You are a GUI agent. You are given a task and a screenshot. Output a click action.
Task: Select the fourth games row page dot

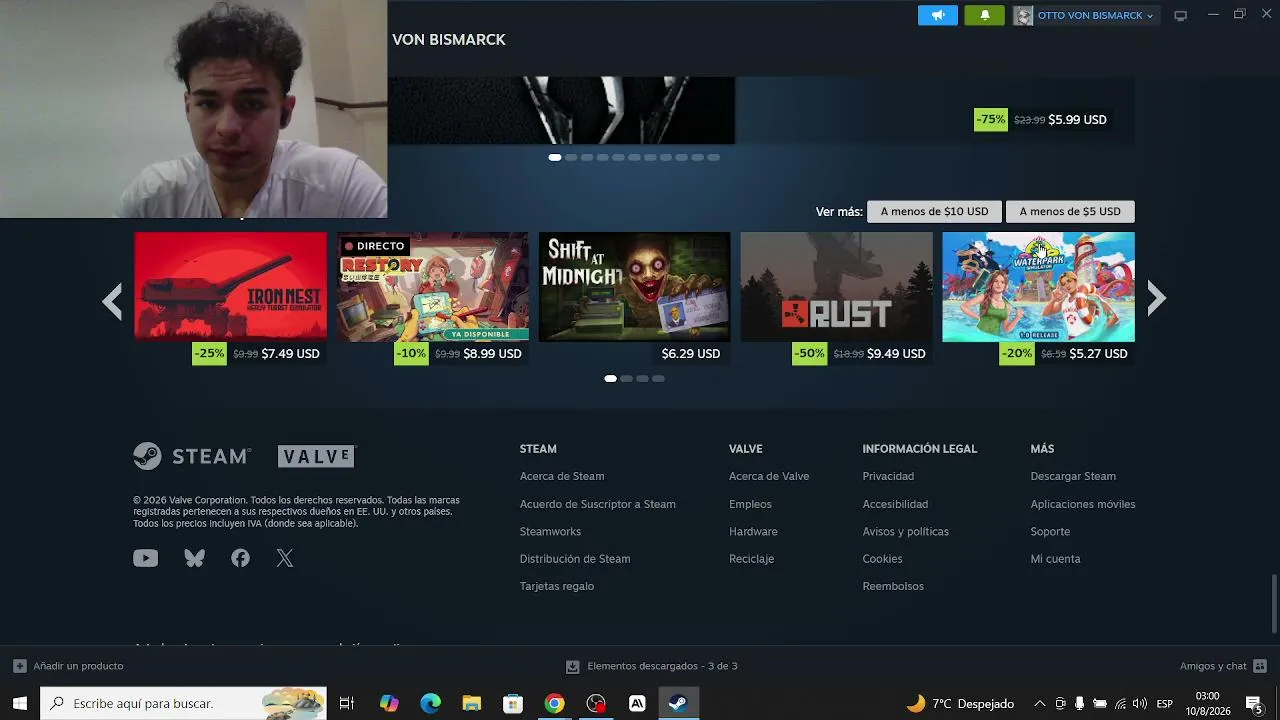659,379
